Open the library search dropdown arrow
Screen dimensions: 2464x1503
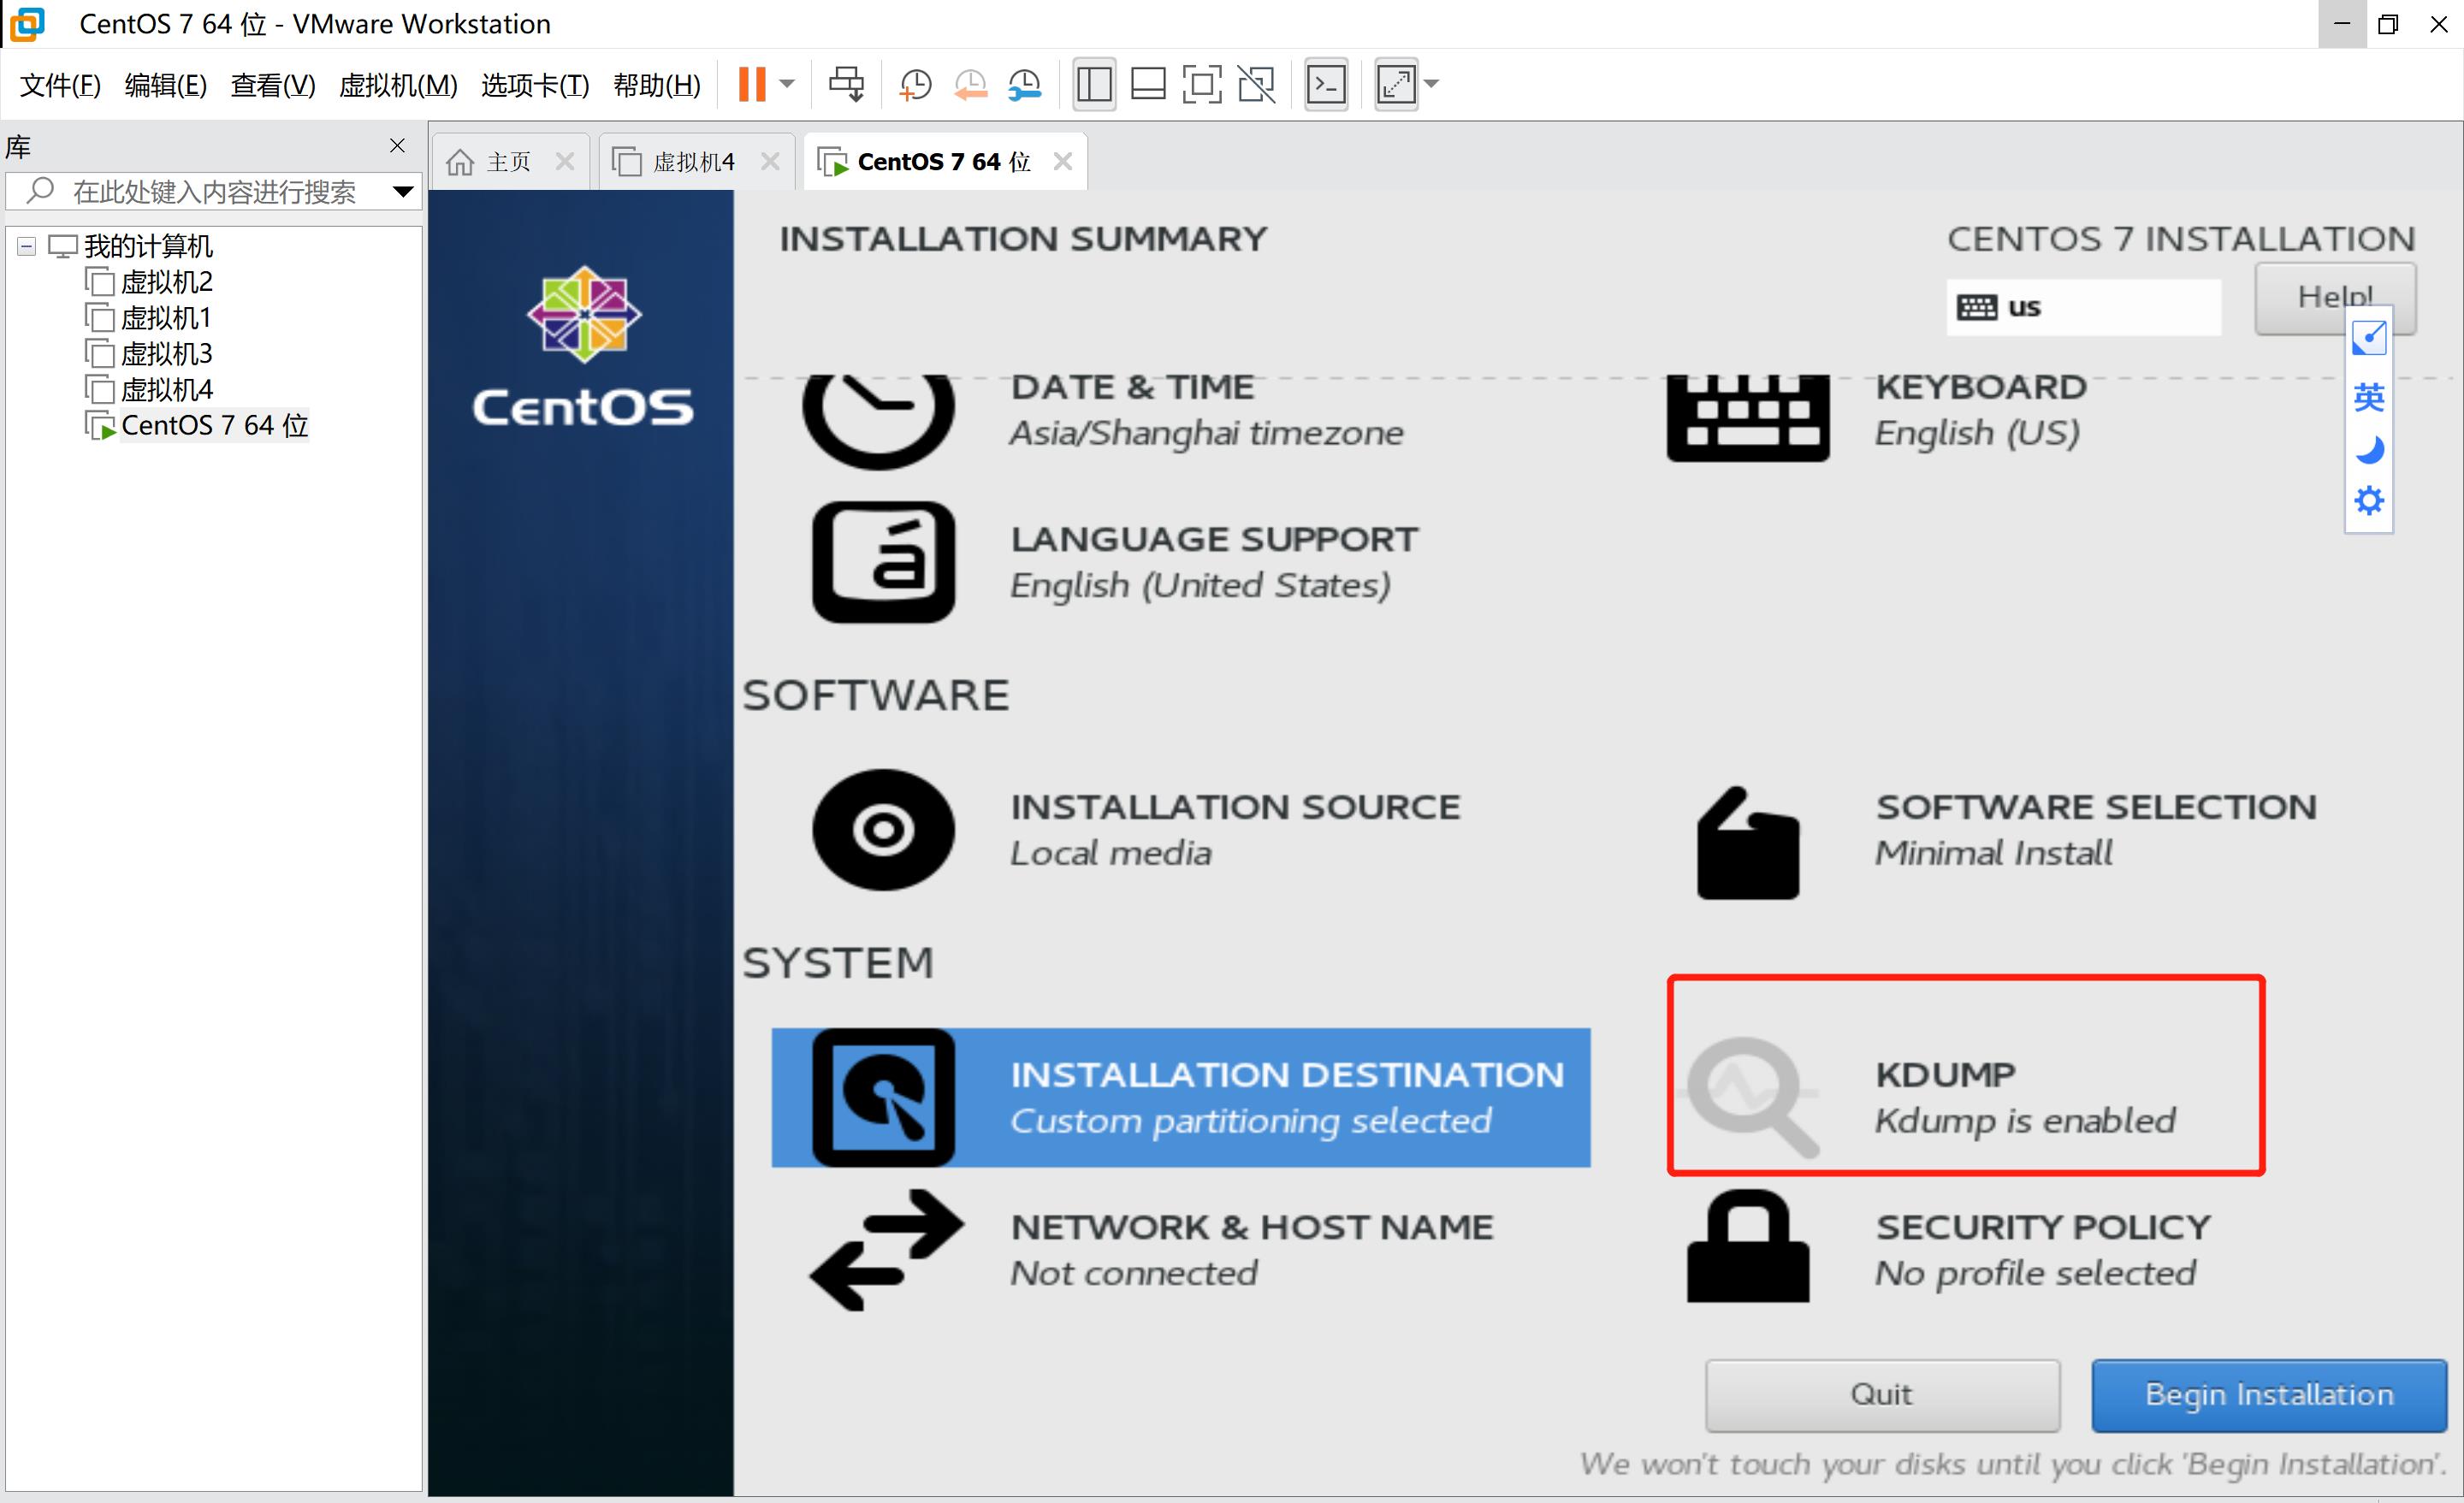click(x=403, y=191)
